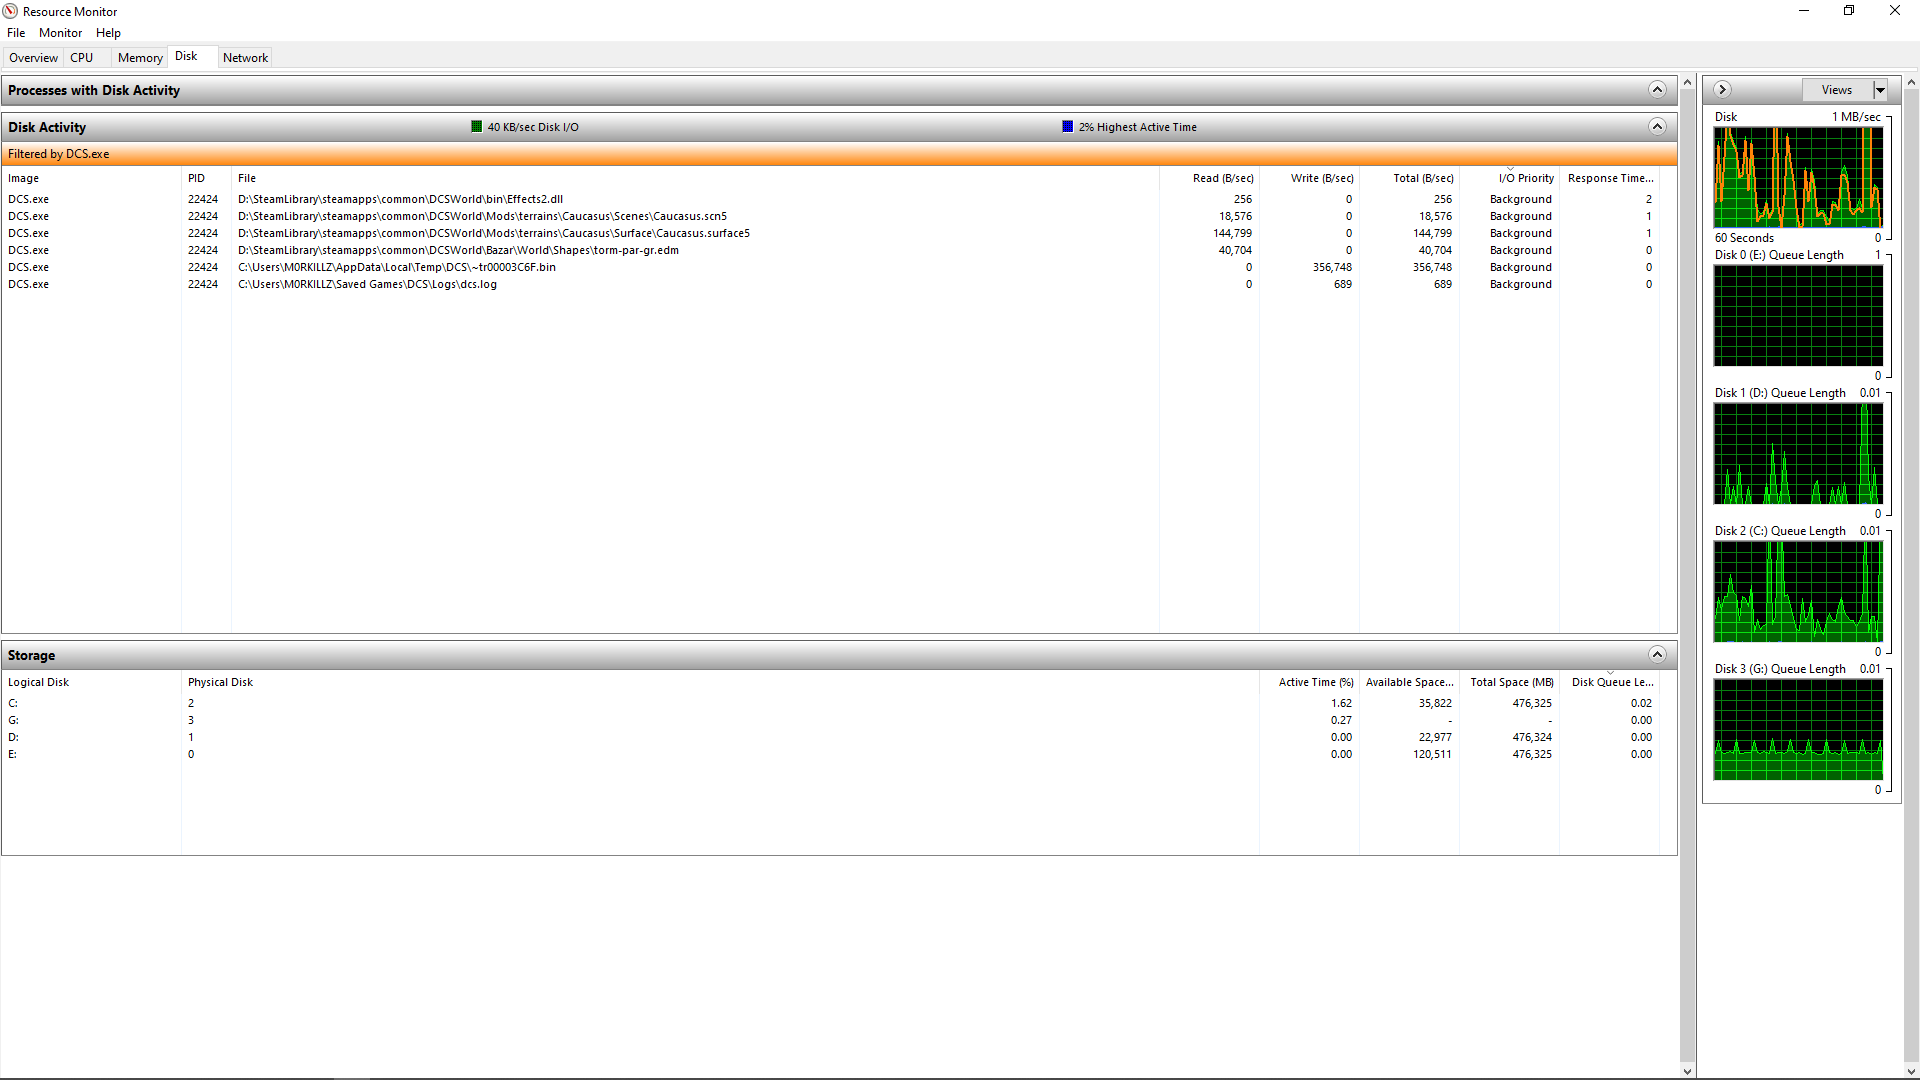Collapse the Processes with Disk Activity section
The height and width of the screenshot is (1080, 1920).
1657,90
